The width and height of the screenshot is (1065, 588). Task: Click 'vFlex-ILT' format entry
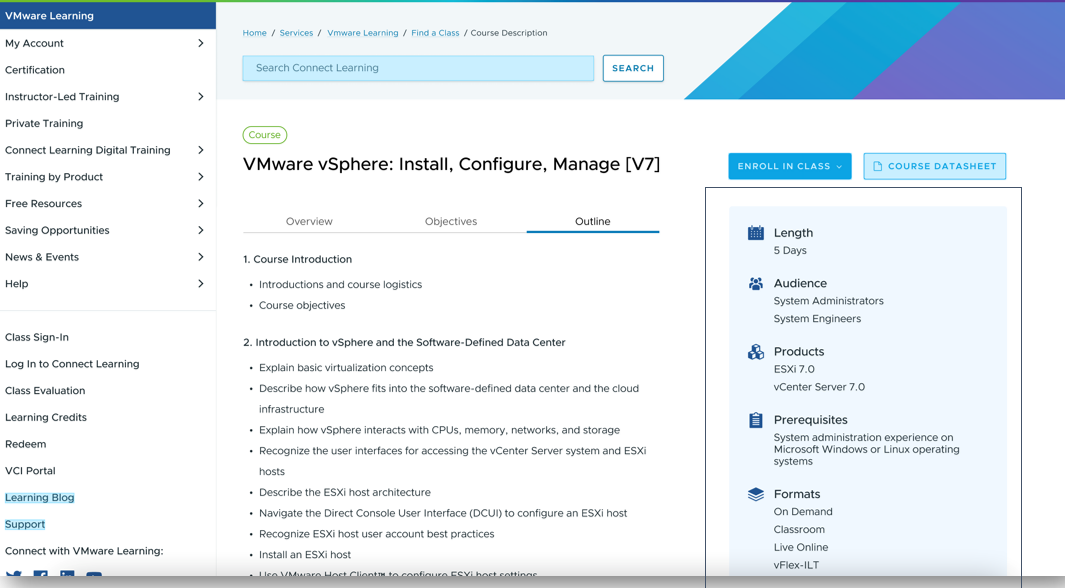(x=796, y=565)
